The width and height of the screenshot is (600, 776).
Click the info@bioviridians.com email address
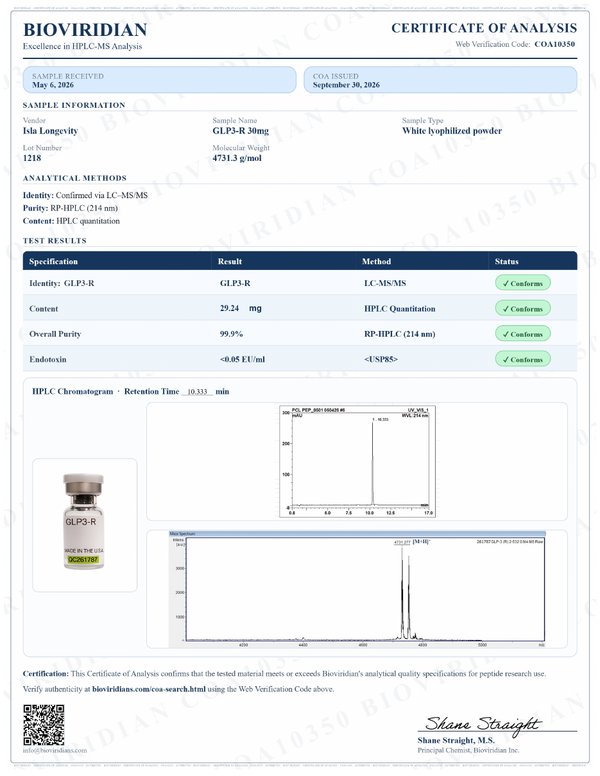54,750
